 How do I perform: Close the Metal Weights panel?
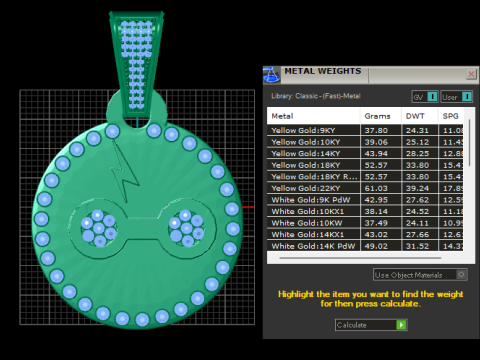pos(471,74)
